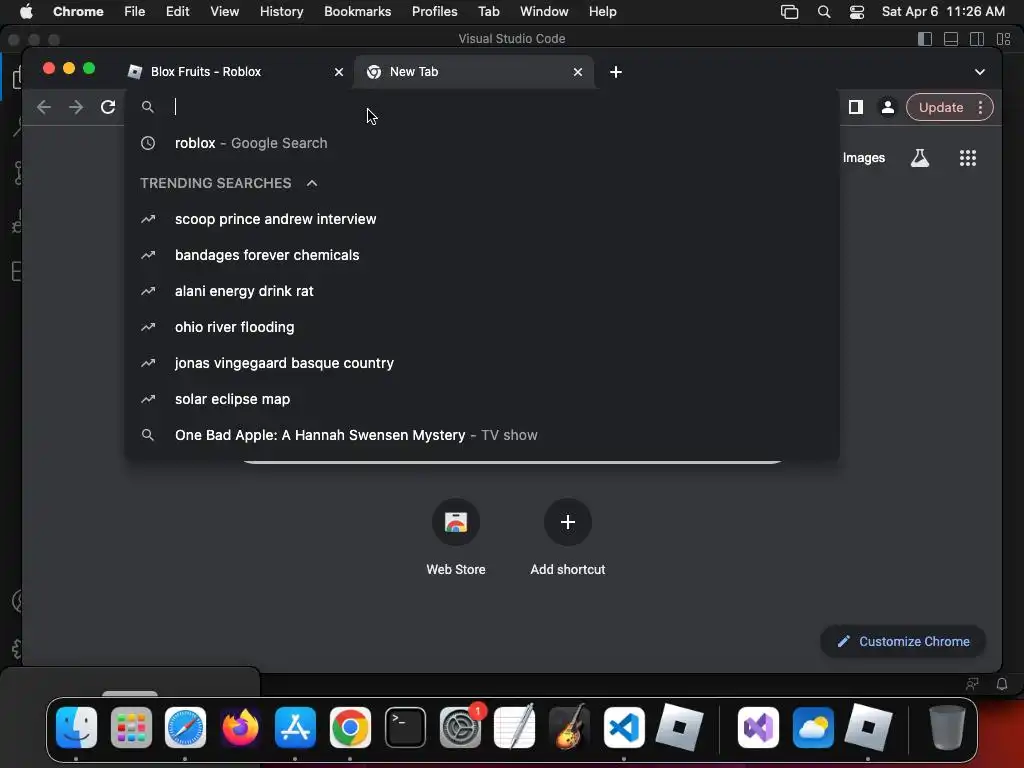Open the Chrome menu in menu bar
This screenshot has width=1024, height=768.
pos(78,12)
